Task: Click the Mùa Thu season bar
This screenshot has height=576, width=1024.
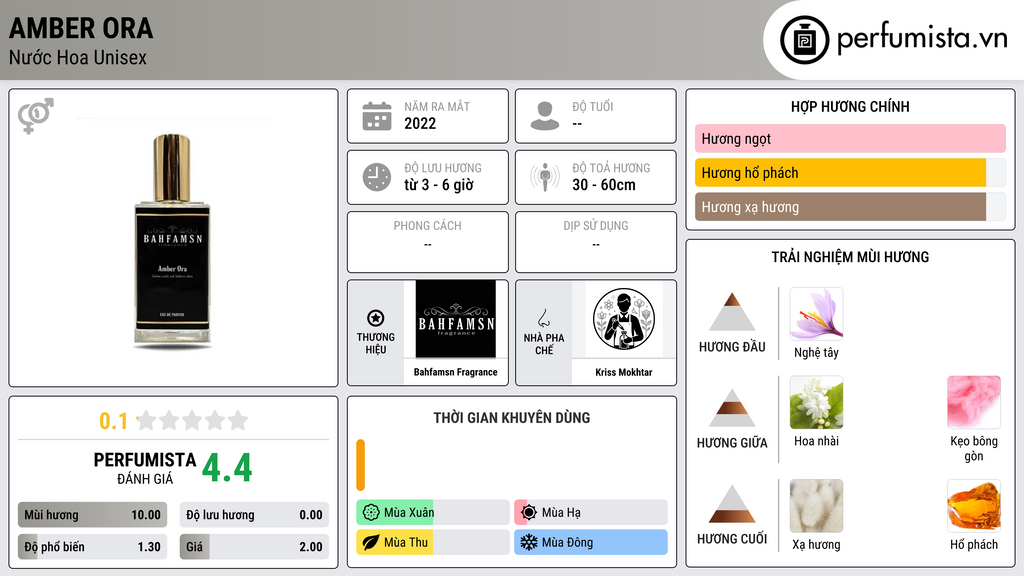Action: click(x=433, y=543)
